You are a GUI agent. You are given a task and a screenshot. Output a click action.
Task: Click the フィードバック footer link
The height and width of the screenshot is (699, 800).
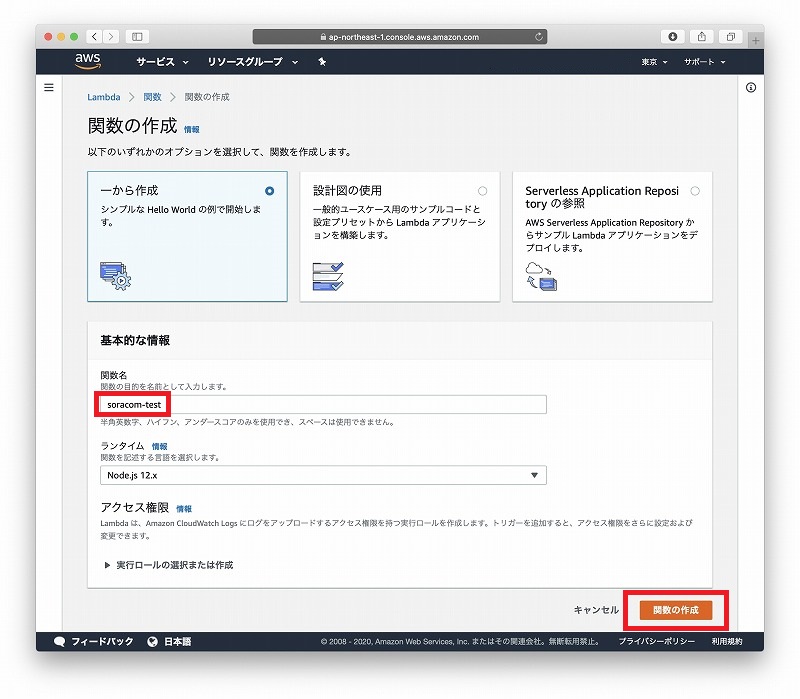coord(102,642)
